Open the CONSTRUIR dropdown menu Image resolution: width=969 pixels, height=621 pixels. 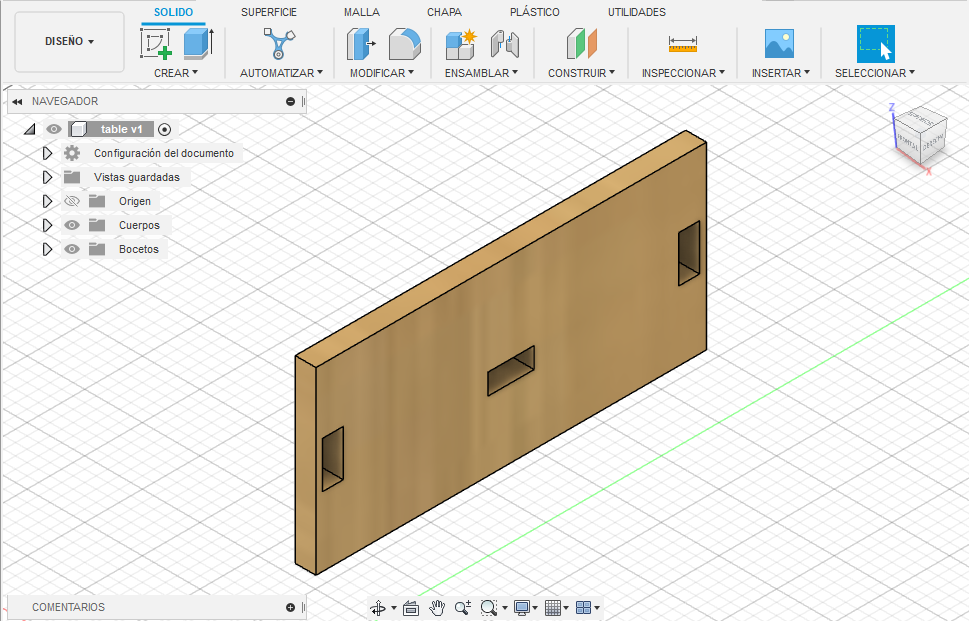click(582, 73)
